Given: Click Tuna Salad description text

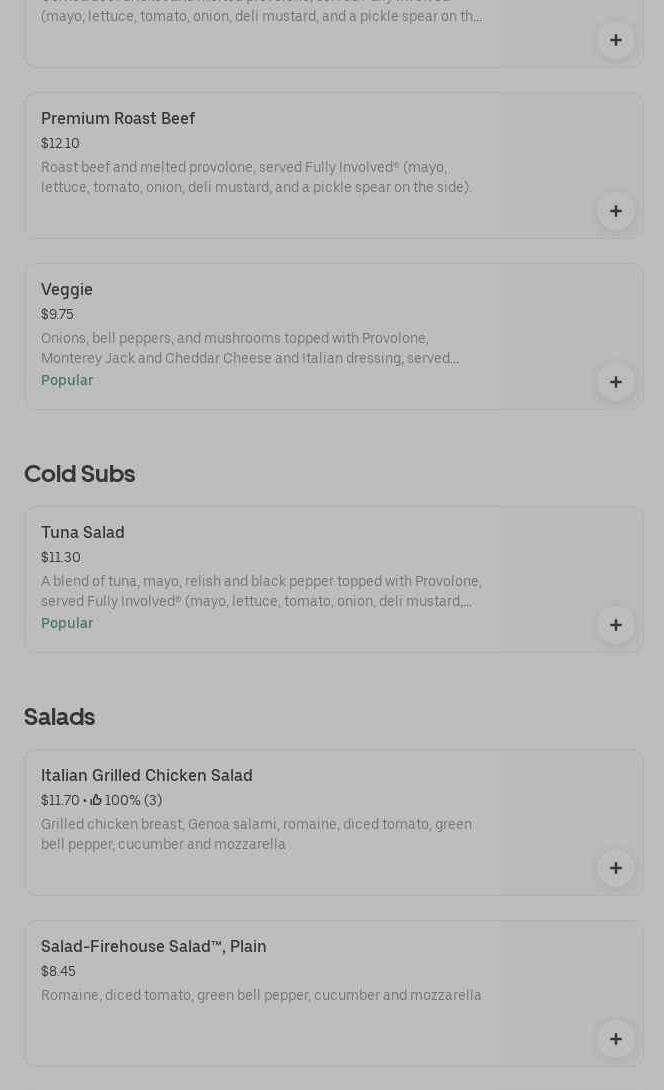Looking at the screenshot, I should 261,592.
